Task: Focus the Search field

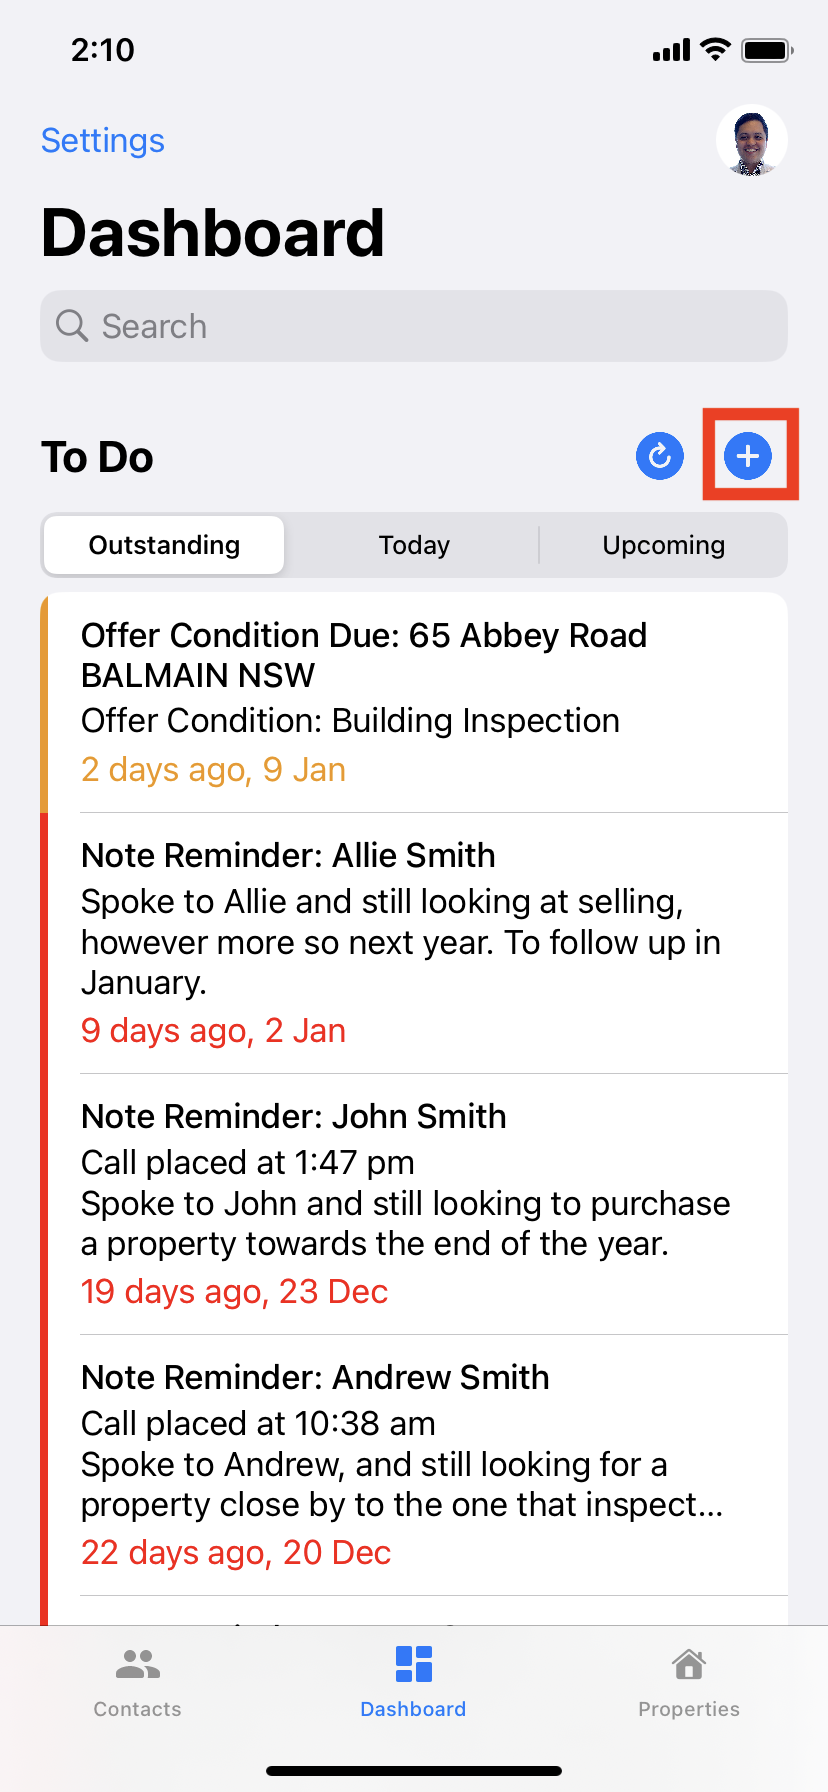Action: (414, 326)
